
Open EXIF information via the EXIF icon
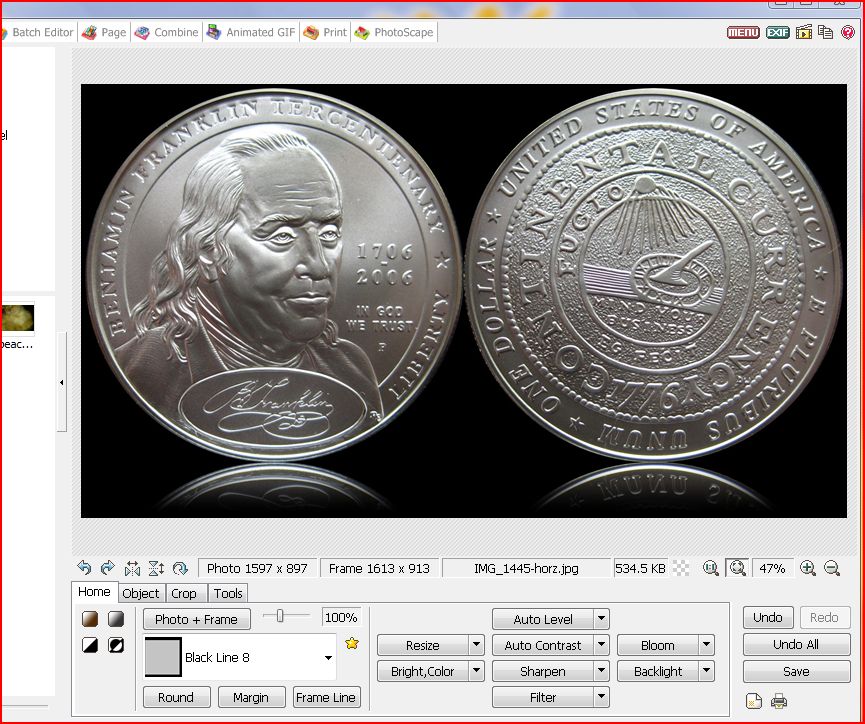tap(777, 32)
